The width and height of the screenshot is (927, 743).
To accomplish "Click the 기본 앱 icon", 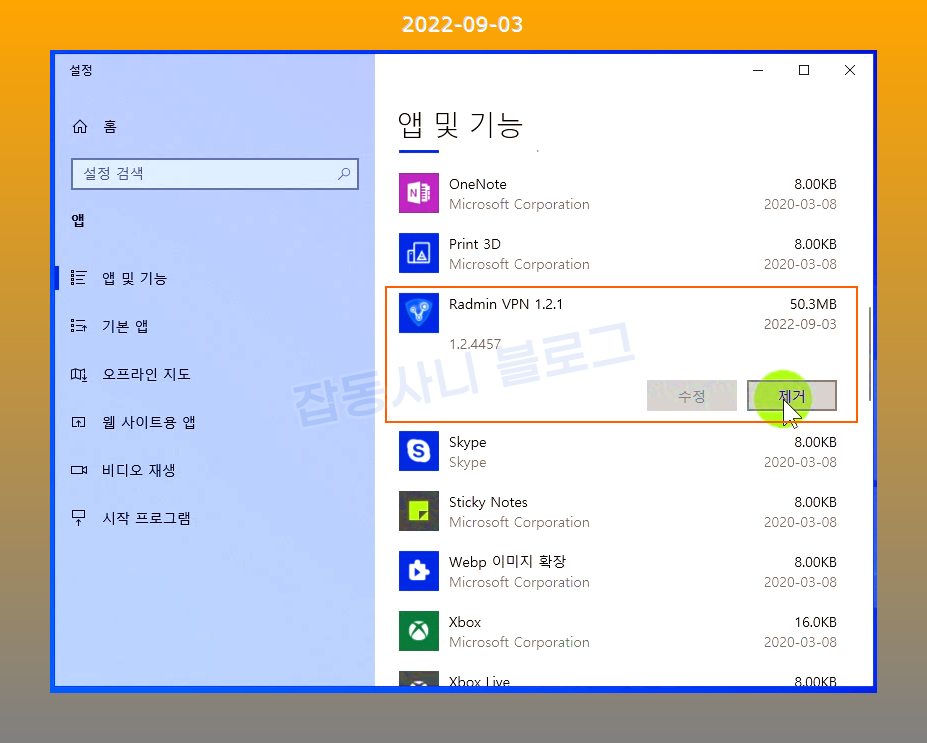I will pyautogui.click(x=79, y=326).
